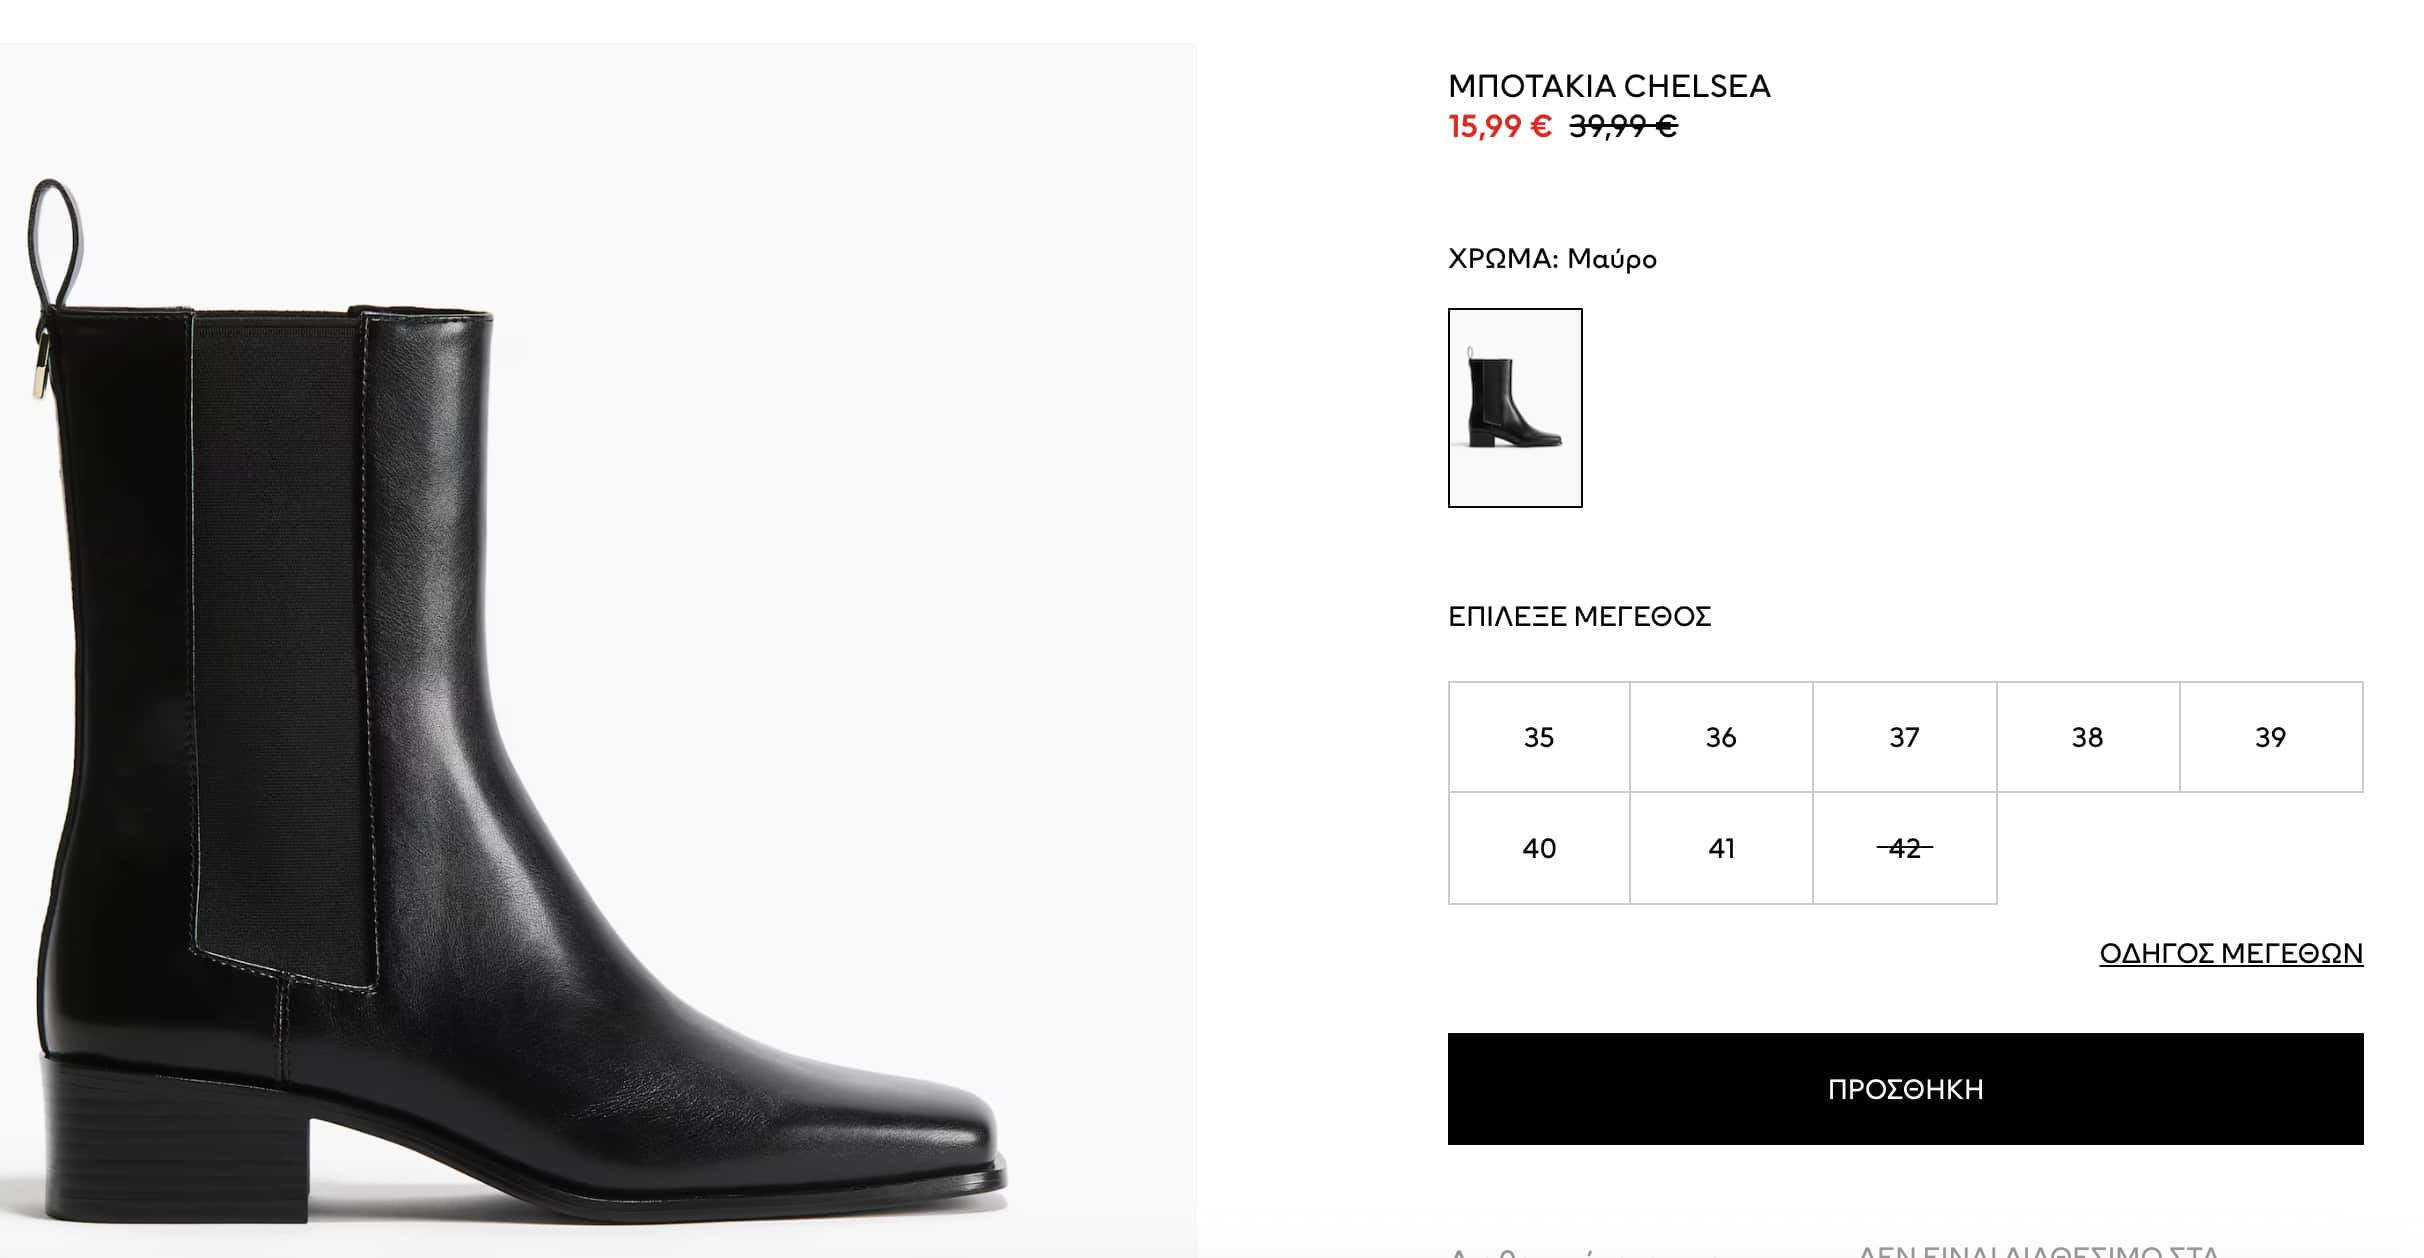Click the large Chelsea boot product photo
This screenshot has height=1258, width=2424.
tap(600, 700)
